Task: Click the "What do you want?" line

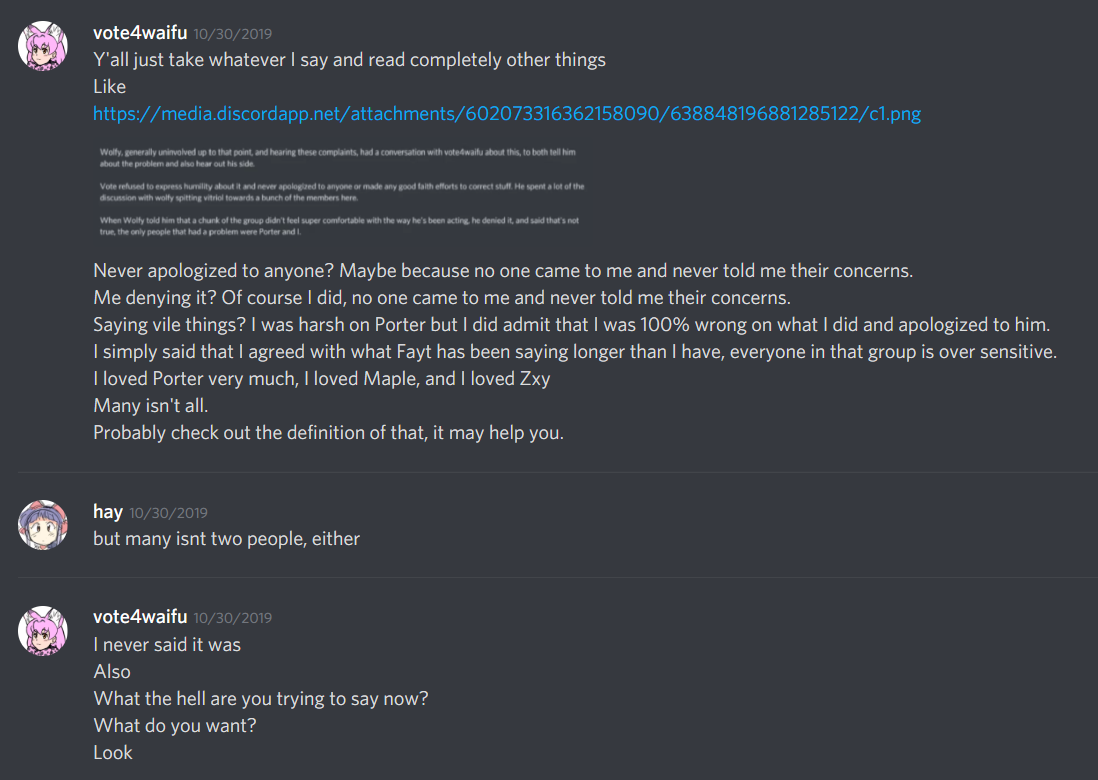Action: click(x=174, y=726)
